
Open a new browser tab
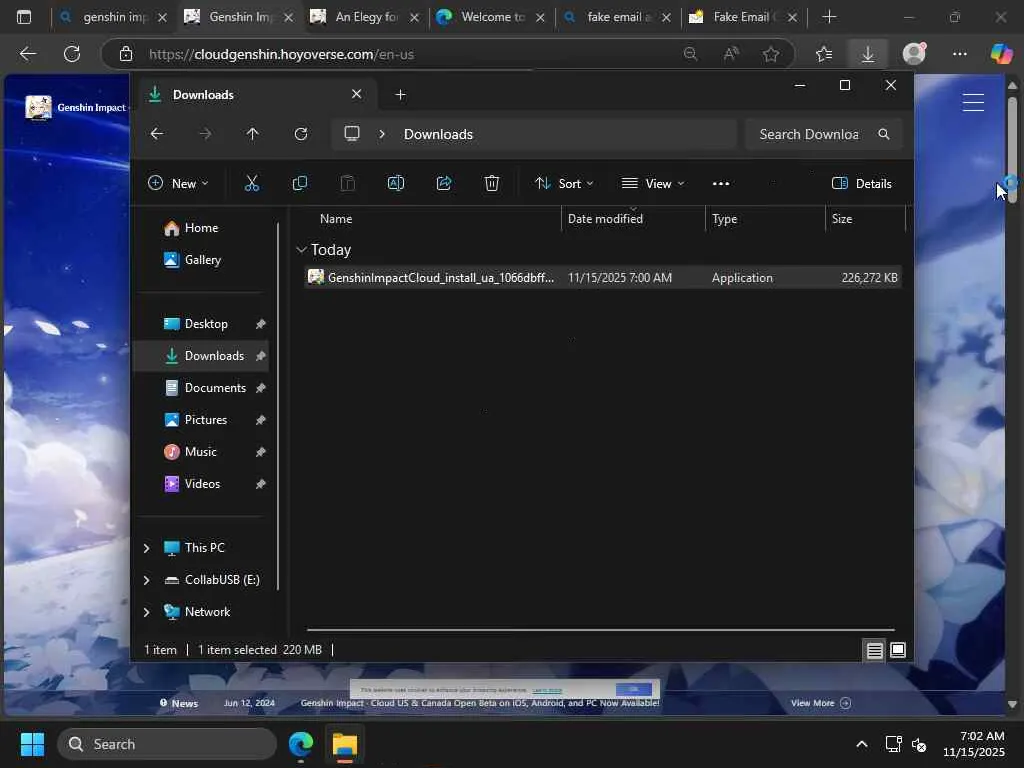tap(829, 17)
